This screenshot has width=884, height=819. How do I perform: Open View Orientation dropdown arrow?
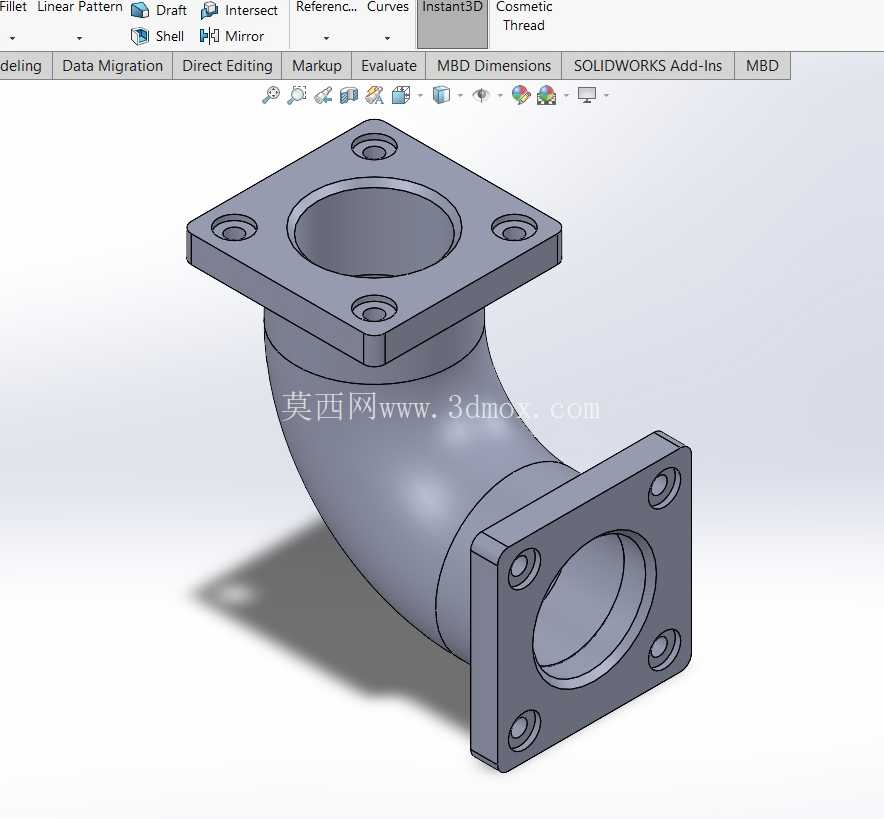pos(420,95)
